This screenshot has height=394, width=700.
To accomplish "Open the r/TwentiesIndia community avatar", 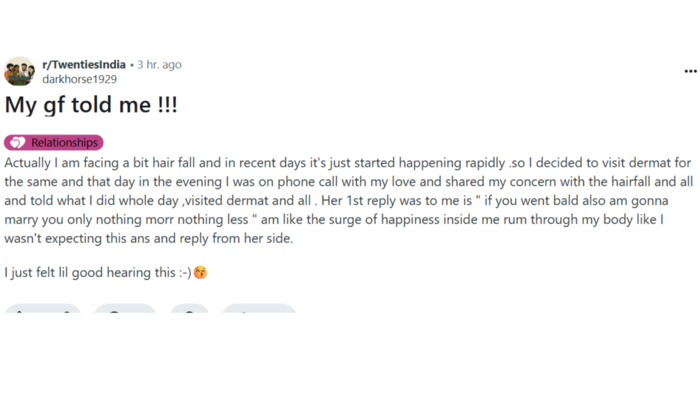I will pyautogui.click(x=19, y=71).
